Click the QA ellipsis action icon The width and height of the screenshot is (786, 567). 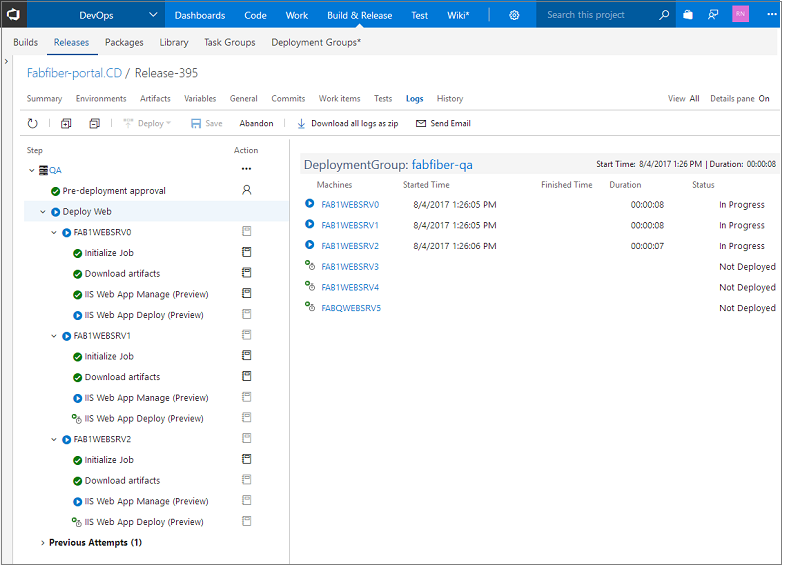coord(246,170)
